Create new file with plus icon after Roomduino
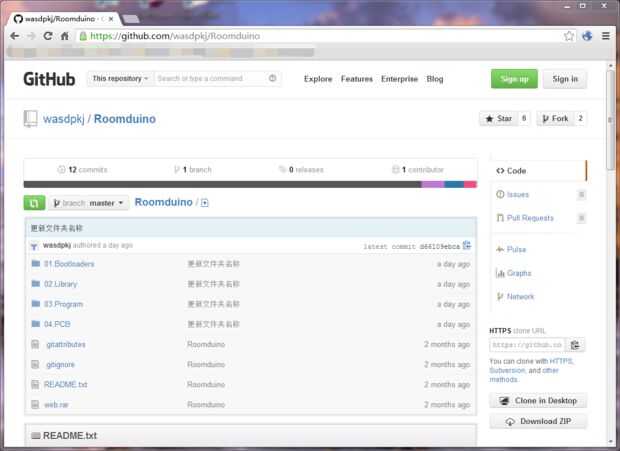The height and width of the screenshot is (451, 620). click(x=204, y=203)
